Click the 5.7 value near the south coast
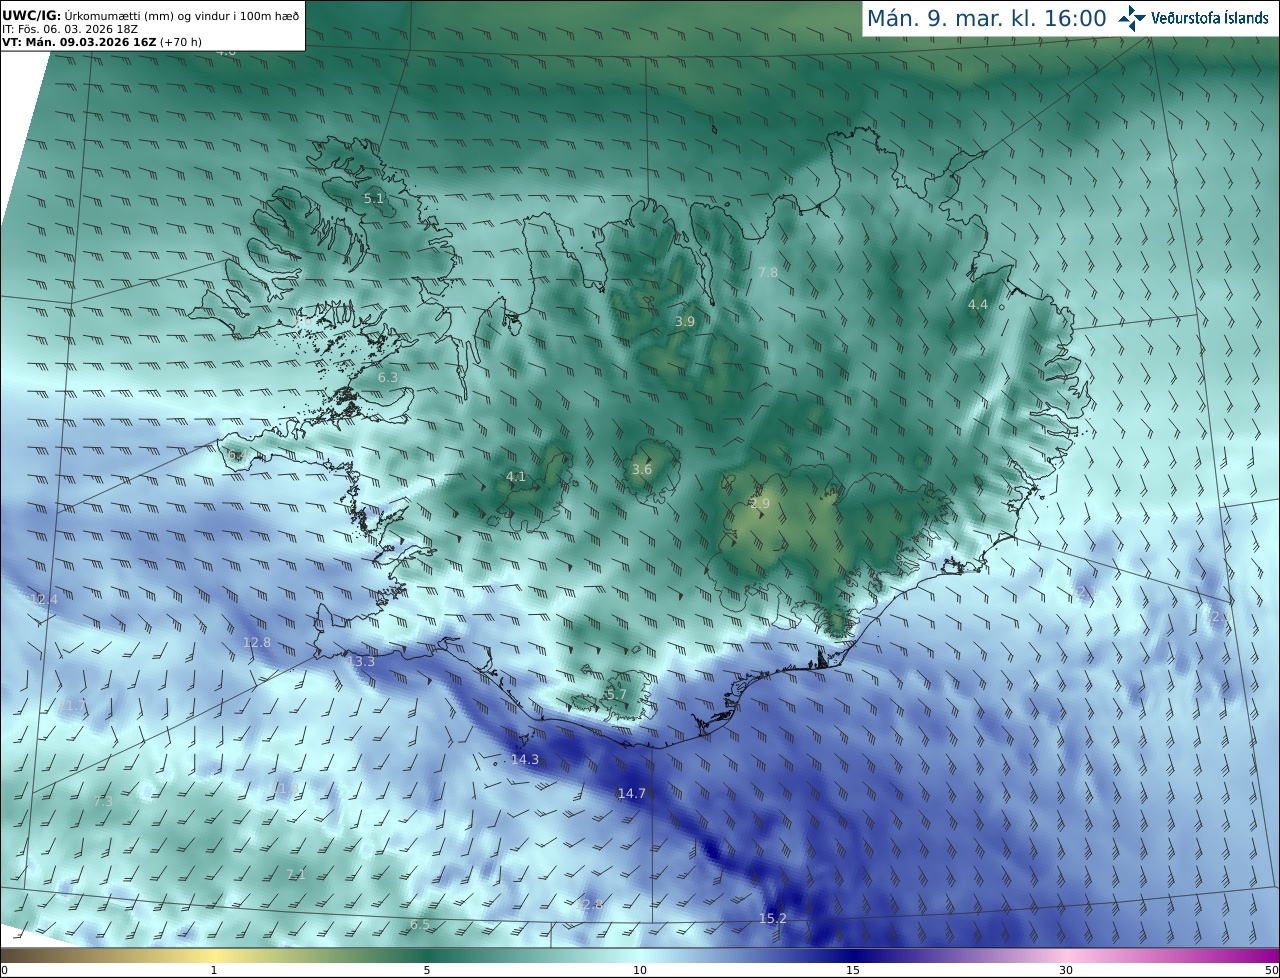The image size is (1280, 978). point(617,694)
